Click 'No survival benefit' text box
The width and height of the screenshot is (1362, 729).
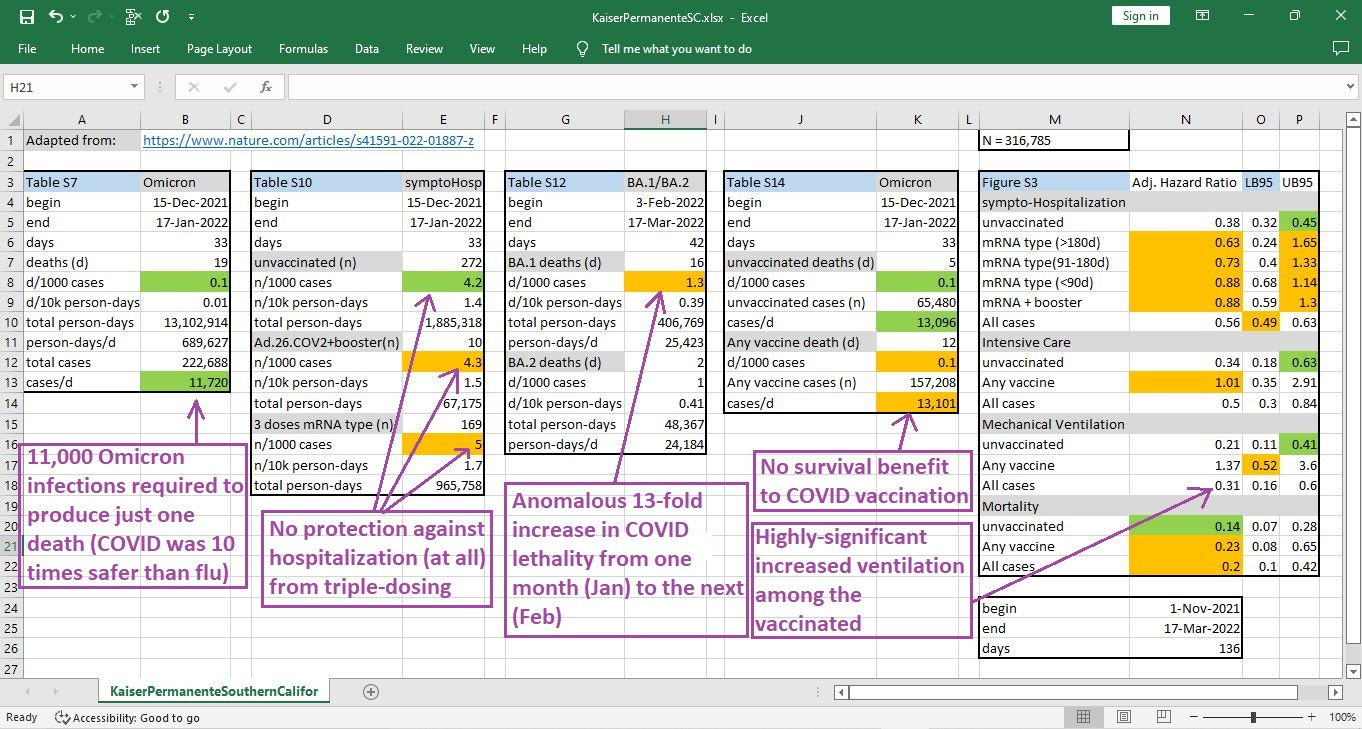pyautogui.click(x=863, y=481)
